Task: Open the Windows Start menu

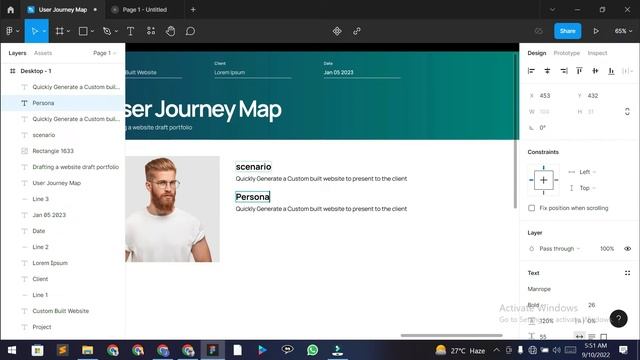Action: coord(12,350)
